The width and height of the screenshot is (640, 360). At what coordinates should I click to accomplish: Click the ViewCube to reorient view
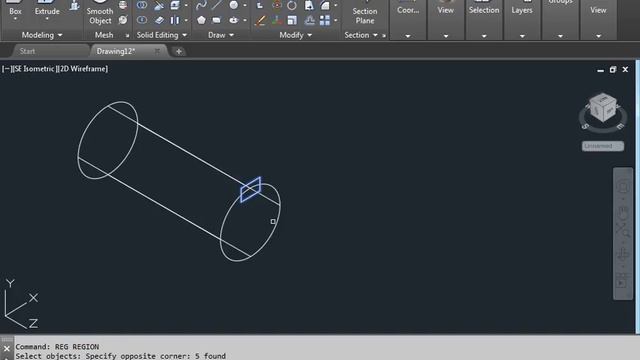pyautogui.click(x=603, y=107)
